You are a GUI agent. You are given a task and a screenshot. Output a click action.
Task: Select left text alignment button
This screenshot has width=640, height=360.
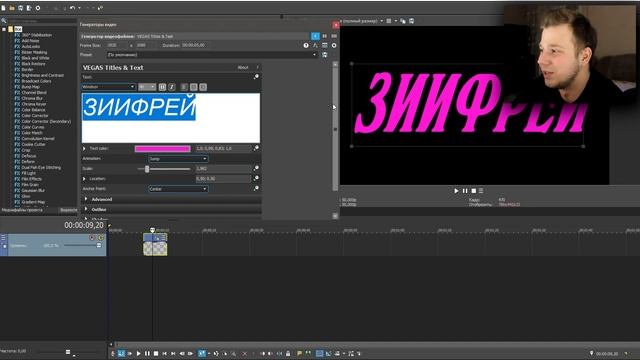click(x=184, y=87)
